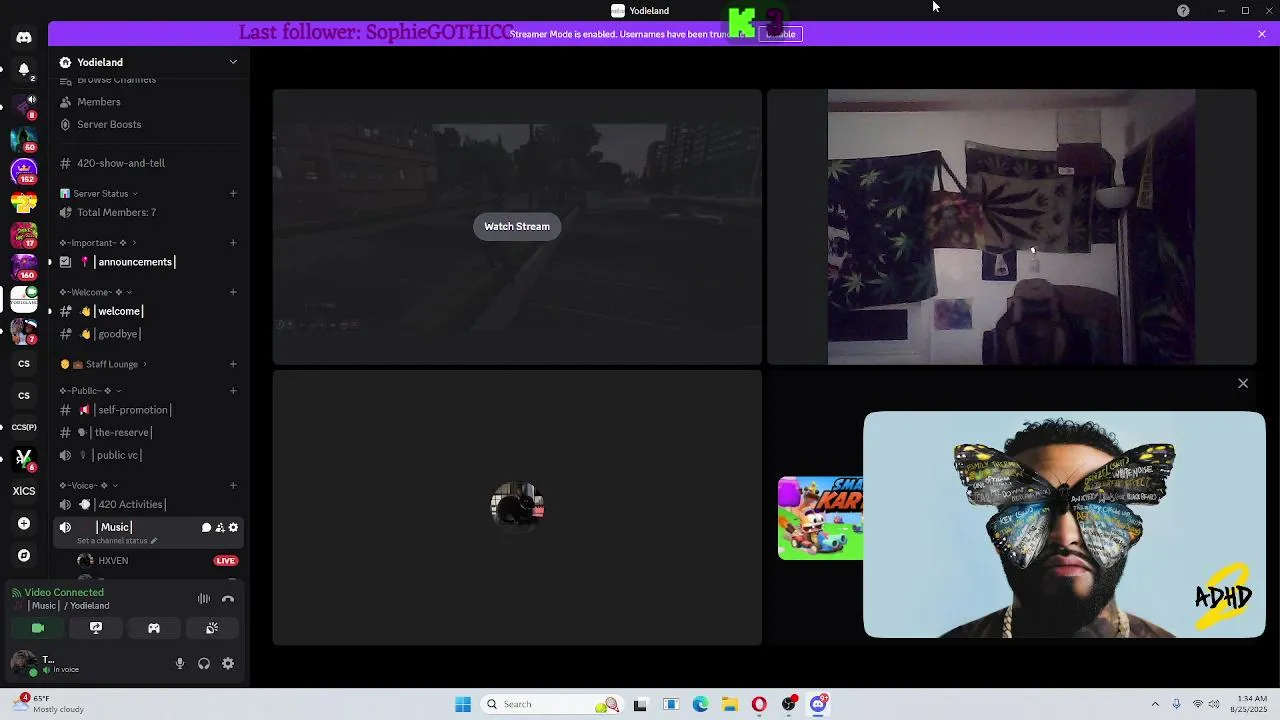Screen dimensions: 1280x720
Task: Expand the Staff Lounge category
Action: [103, 364]
